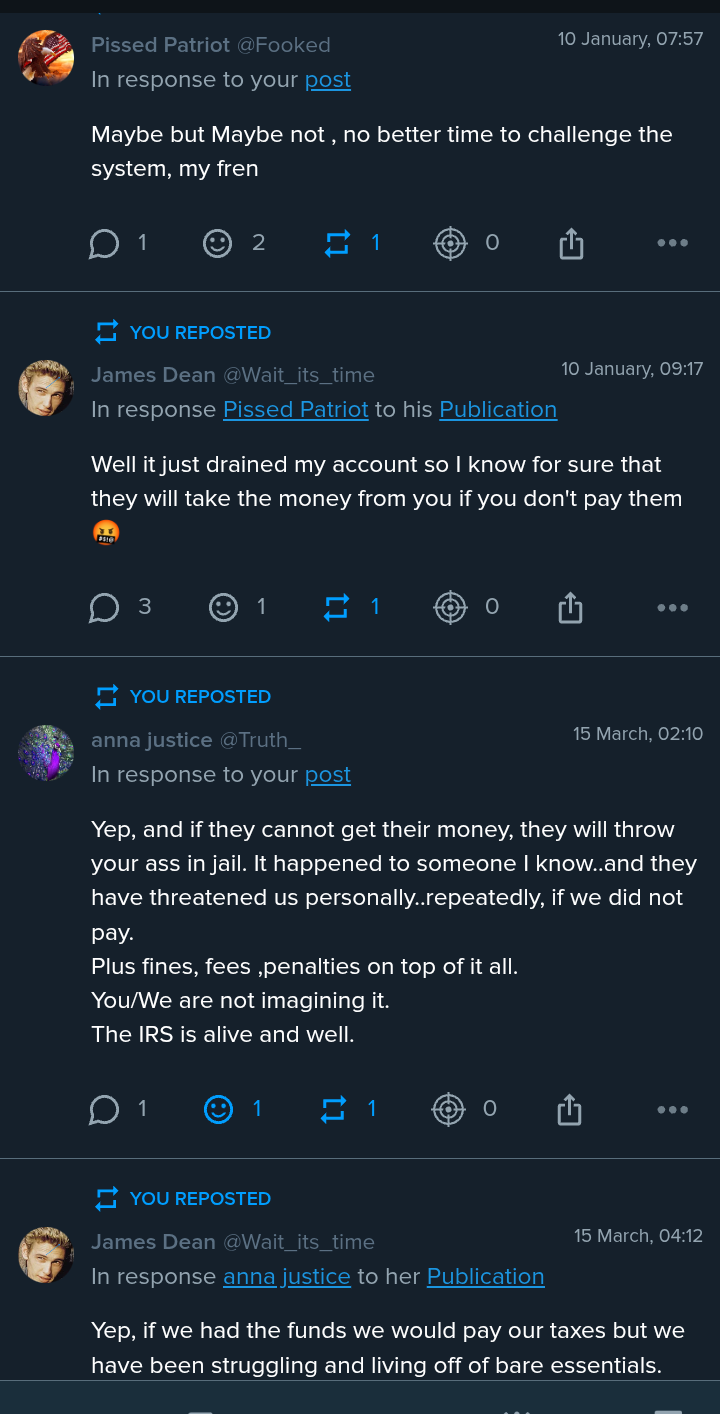
Task: View anna justice's profile picture
Action: [46, 753]
